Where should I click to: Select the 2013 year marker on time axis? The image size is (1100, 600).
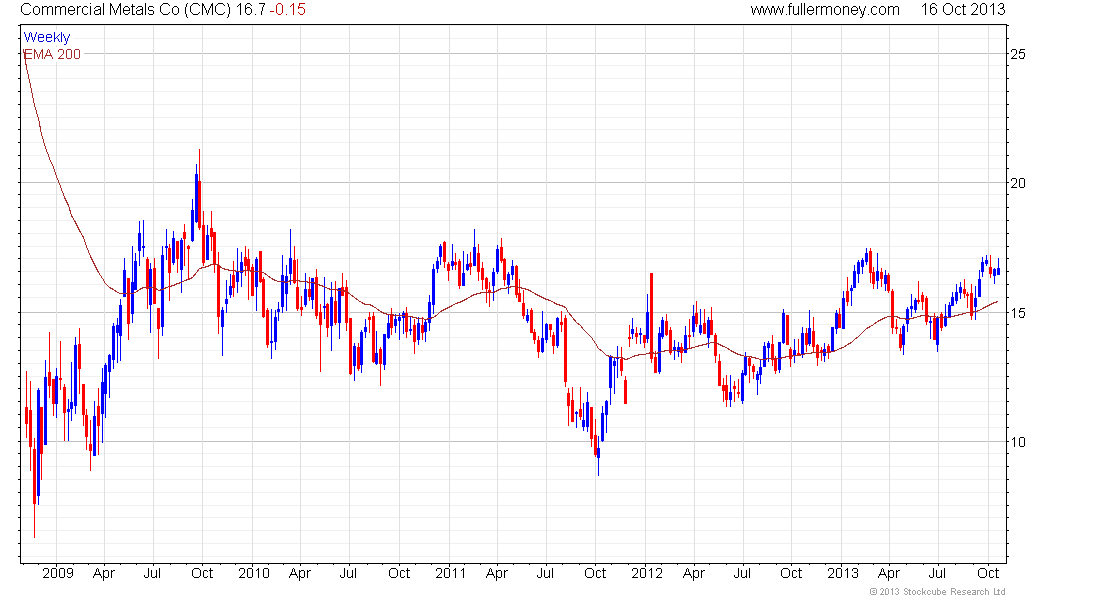[x=843, y=574]
